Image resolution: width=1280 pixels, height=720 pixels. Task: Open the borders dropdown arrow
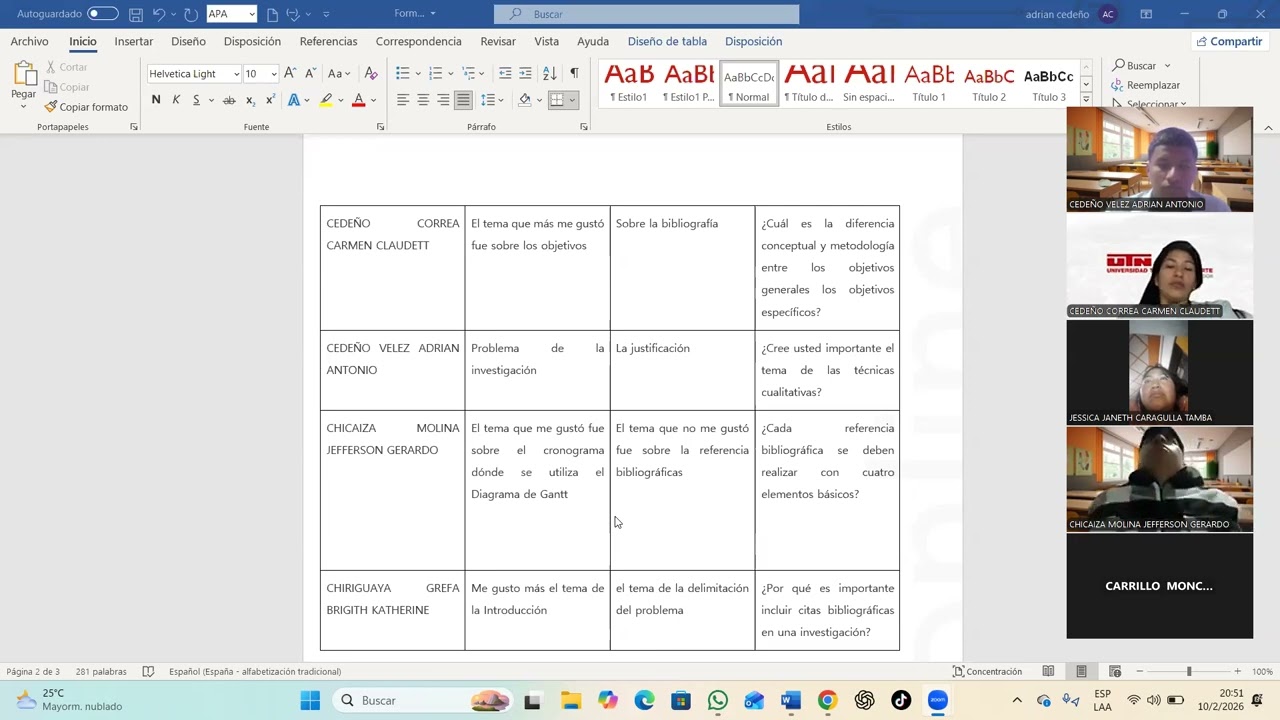click(572, 100)
